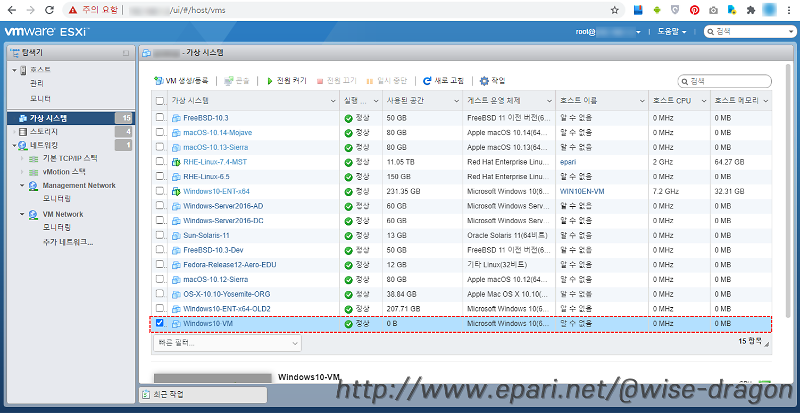This screenshot has width=800, height=413.
Task: Open the Pinterest extension icon
Action: (694, 10)
